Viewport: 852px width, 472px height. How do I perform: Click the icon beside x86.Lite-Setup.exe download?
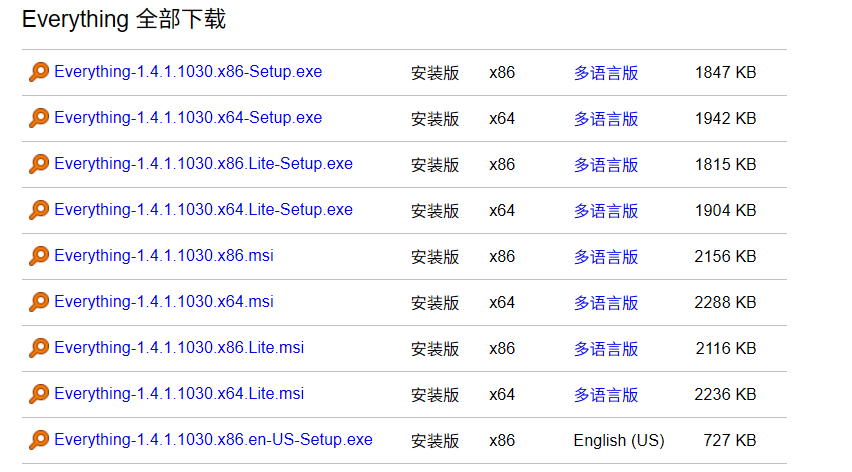(39, 164)
